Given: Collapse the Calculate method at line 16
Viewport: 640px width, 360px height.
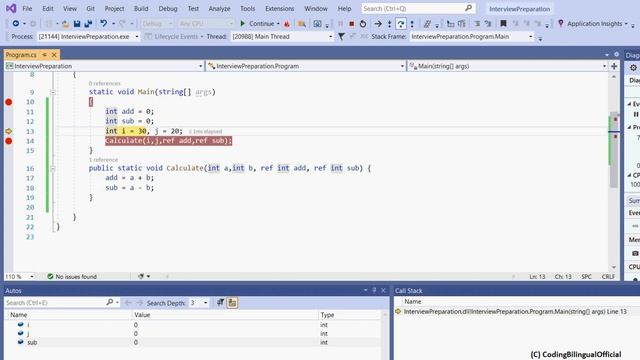Looking at the screenshot, I should click(53, 168).
